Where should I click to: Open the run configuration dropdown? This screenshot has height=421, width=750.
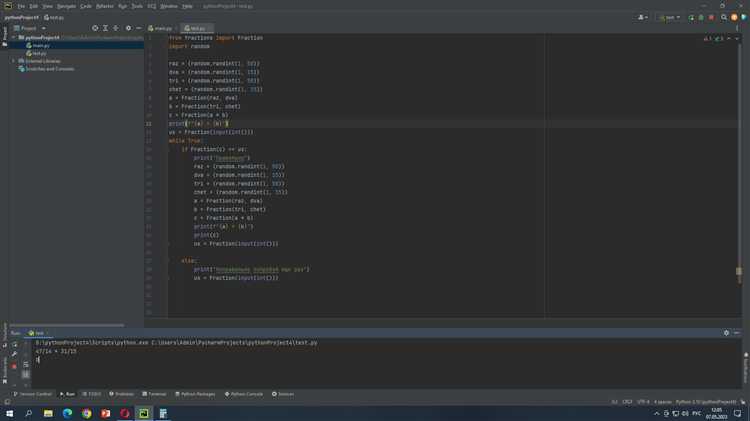click(x=669, y=18)
